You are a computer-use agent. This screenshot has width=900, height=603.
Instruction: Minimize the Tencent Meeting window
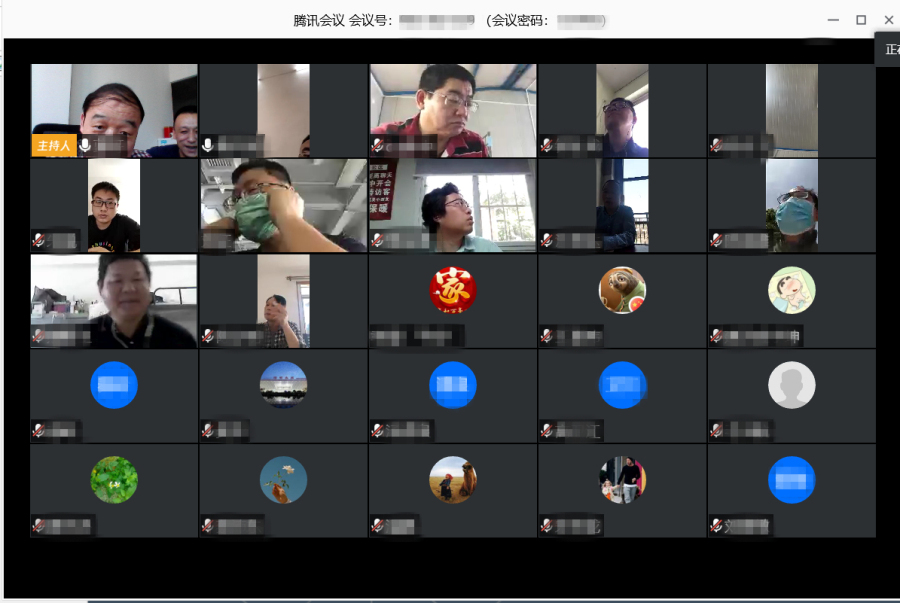pyautogui.click(x=832, y=20)
